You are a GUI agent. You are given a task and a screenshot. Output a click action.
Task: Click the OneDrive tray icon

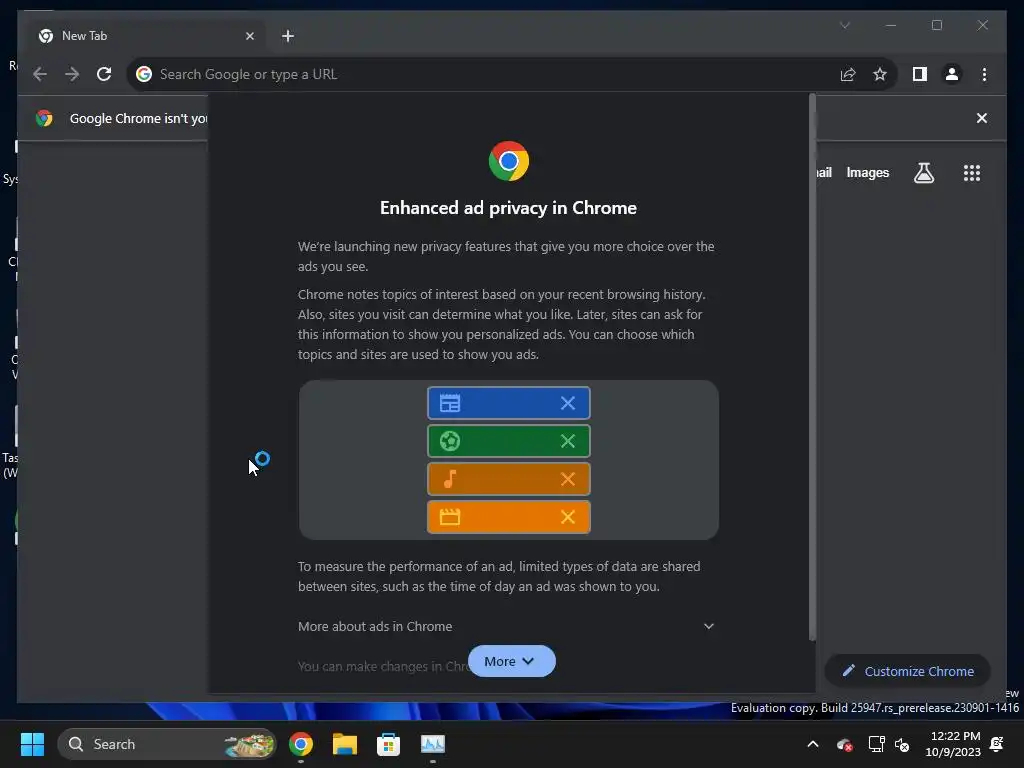[x=844, y=744]
